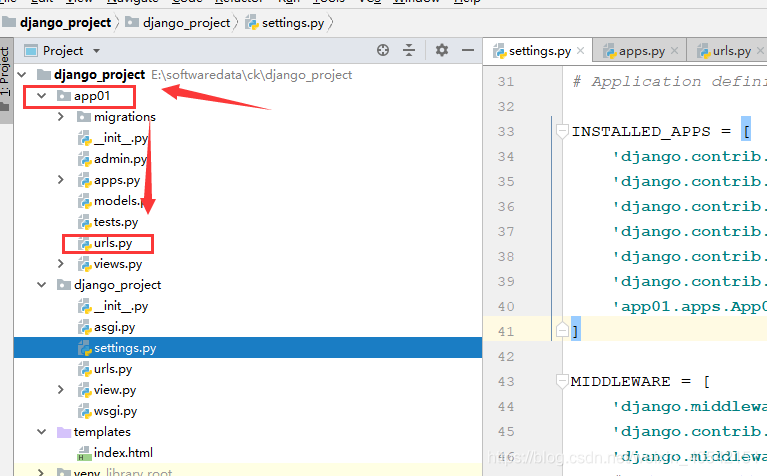Click __init__.py file icon under django_project package
The height and width of the screenshot is (476, 767).
85,306
